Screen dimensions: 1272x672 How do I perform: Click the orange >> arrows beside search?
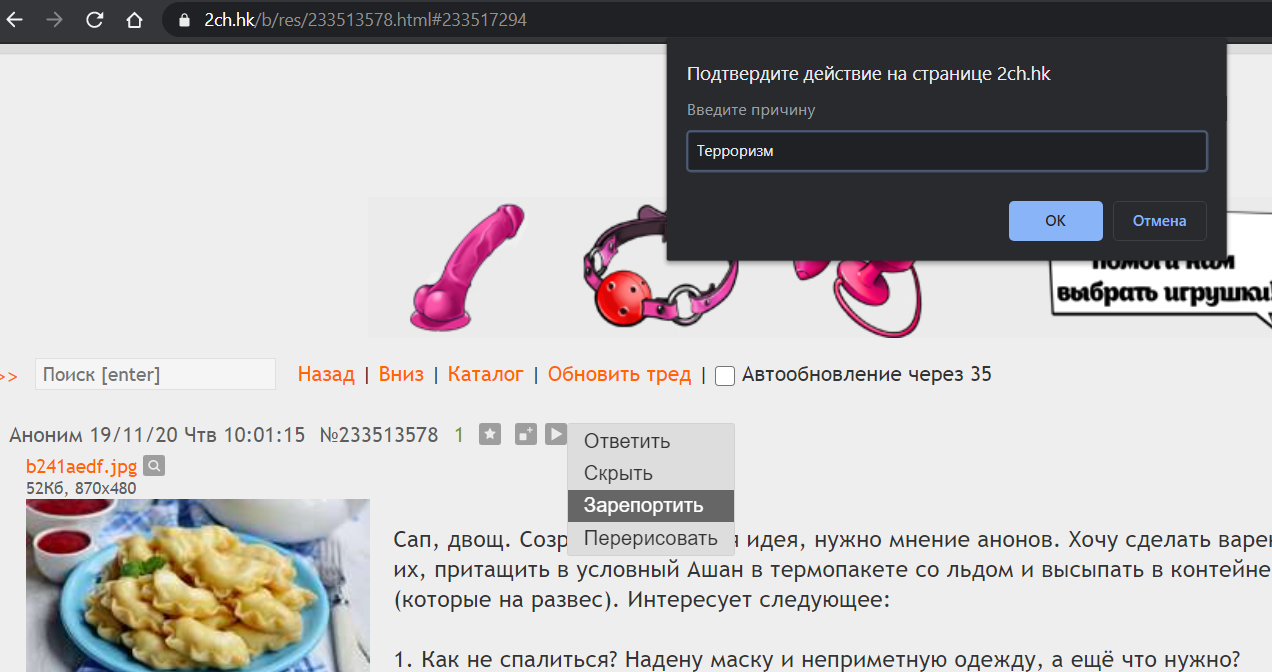9,376
